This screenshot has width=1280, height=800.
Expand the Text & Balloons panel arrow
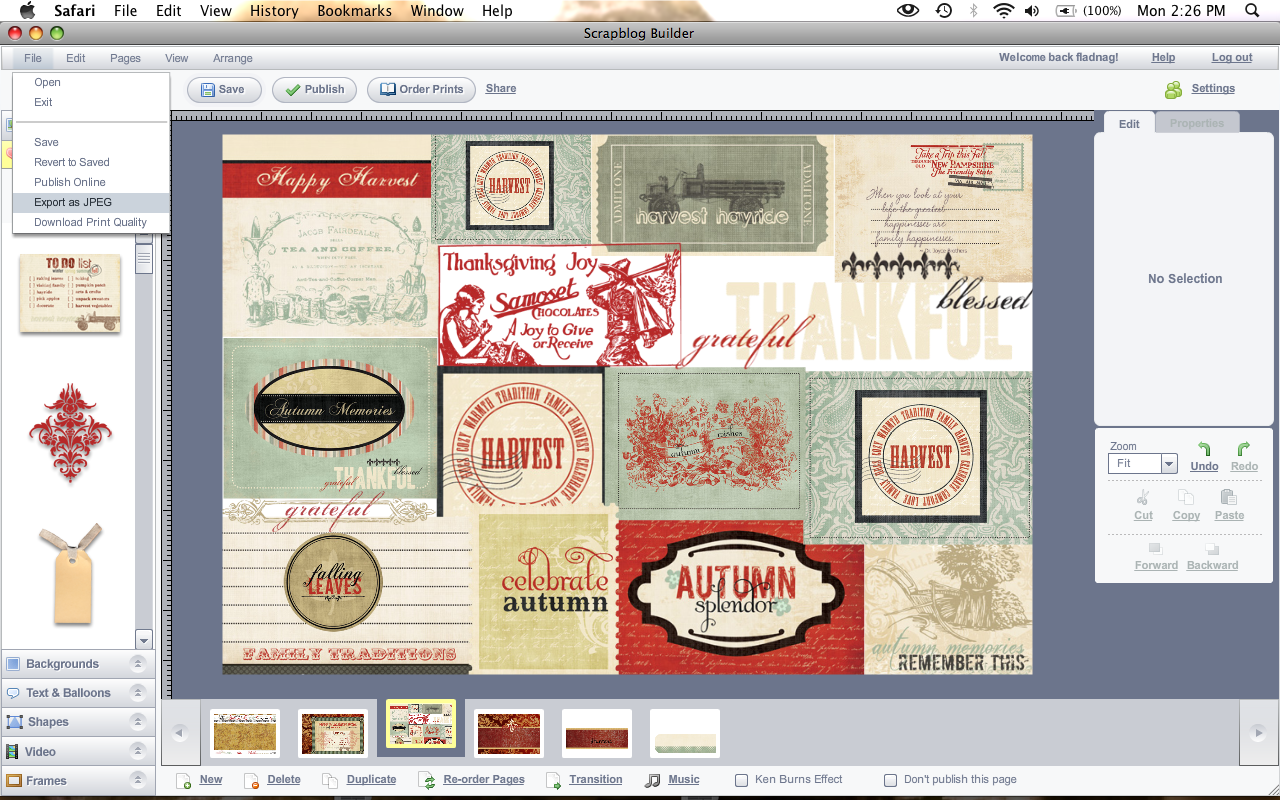[x=138, y=693]
